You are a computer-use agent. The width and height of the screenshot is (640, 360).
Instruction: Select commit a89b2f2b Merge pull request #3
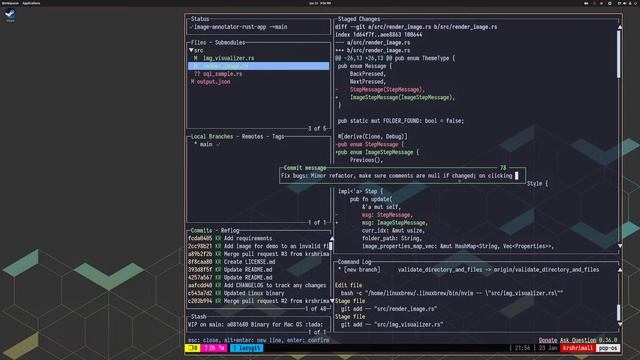258,254
